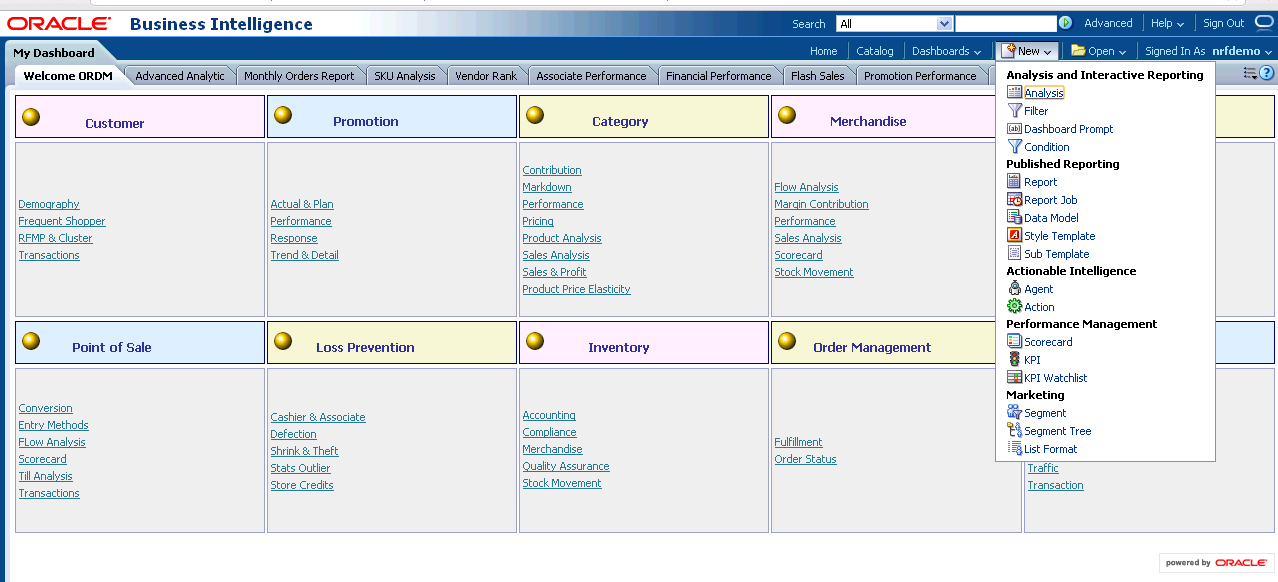This screenshot has height=582, width=1278.
Task: Open the dashboard help question mark icon
Action: pyautogui.click(x=1266, y=73)
